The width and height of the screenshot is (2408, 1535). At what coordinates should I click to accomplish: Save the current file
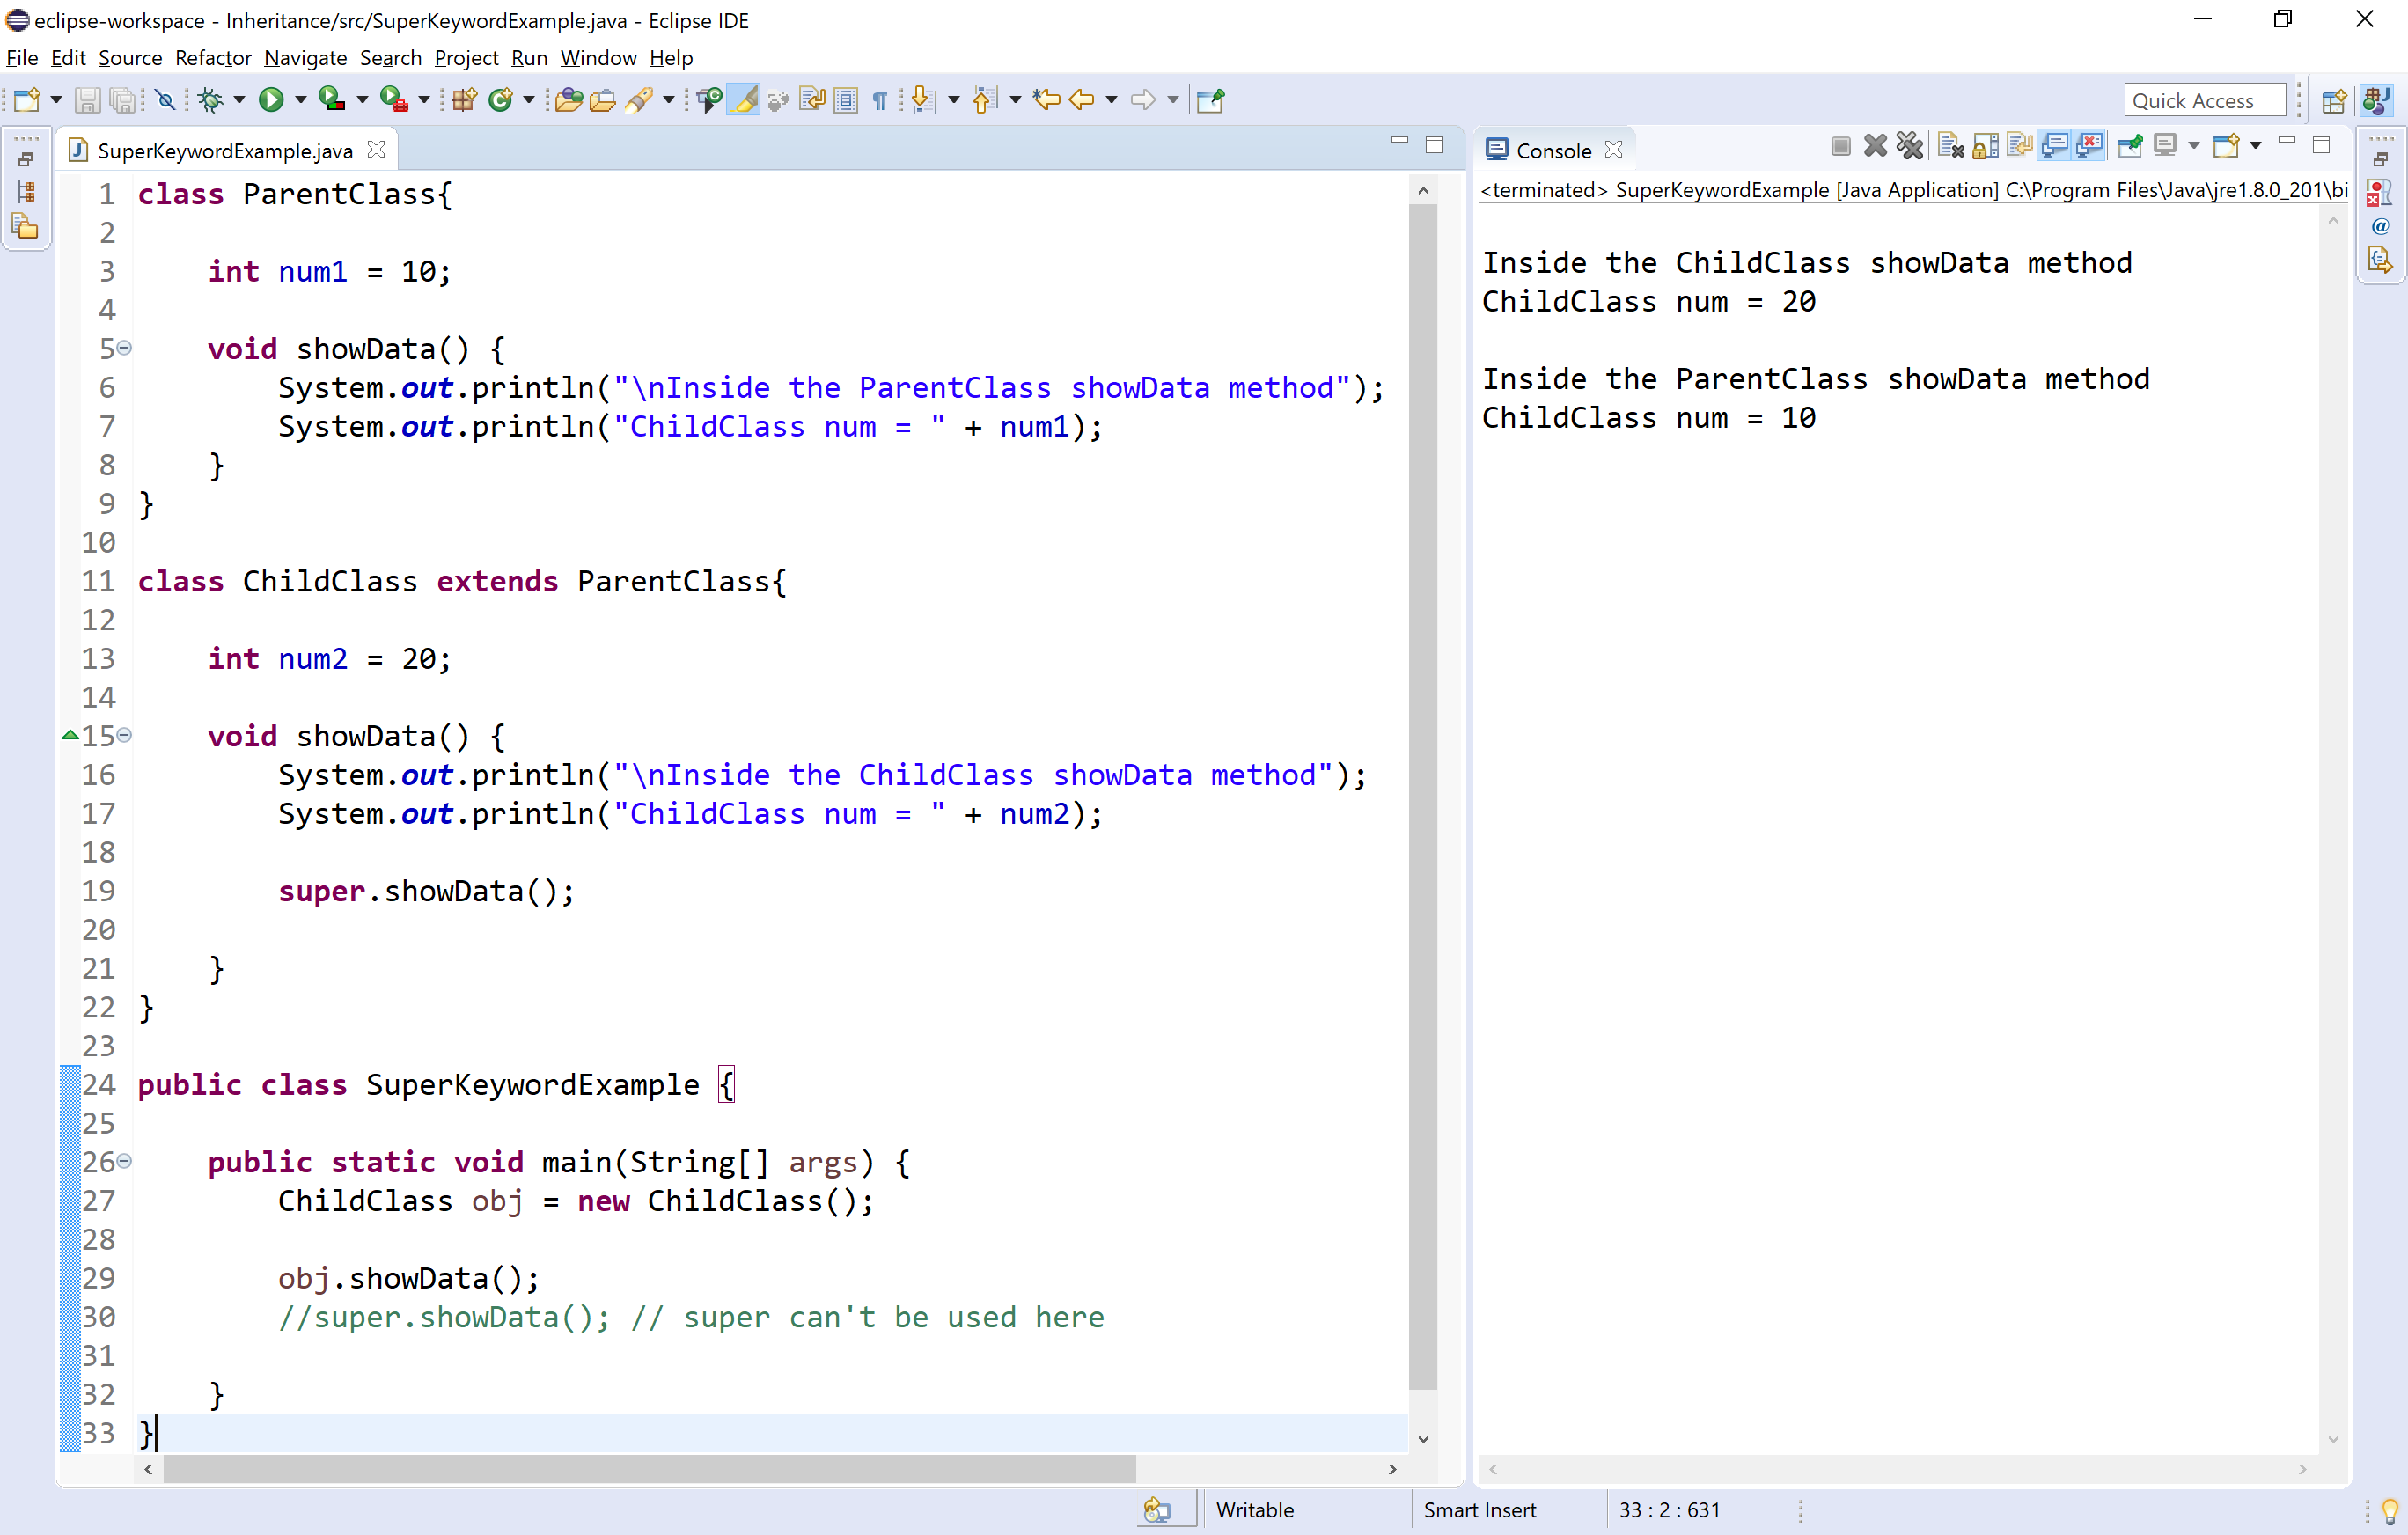tap(87, 99)
